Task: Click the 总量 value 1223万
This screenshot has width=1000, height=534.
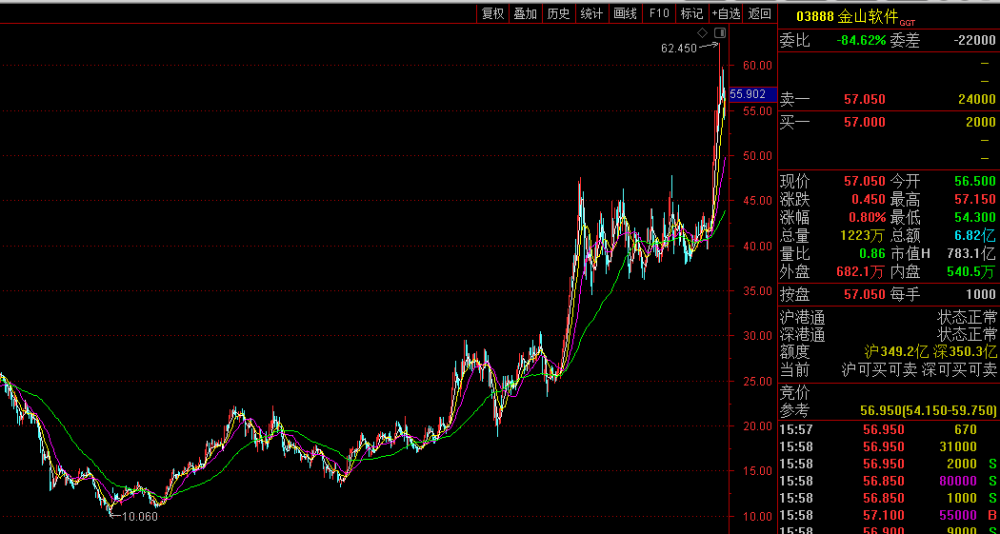Action: pos(862,235)
